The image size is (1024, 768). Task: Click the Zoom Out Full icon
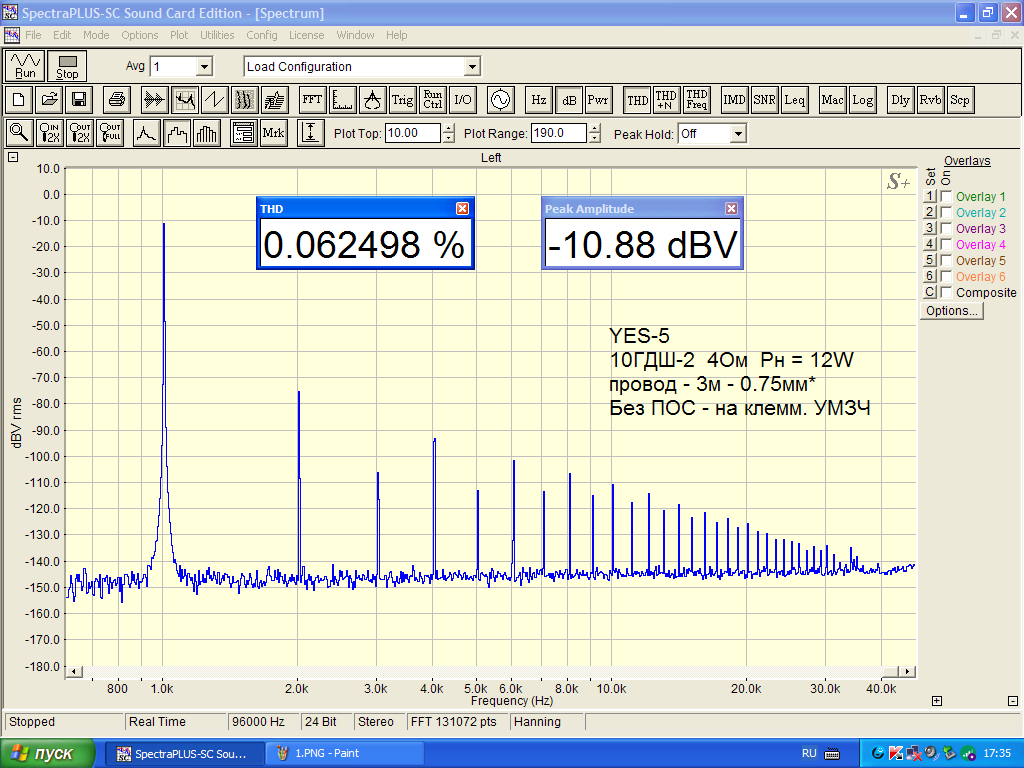coord(110,133)
